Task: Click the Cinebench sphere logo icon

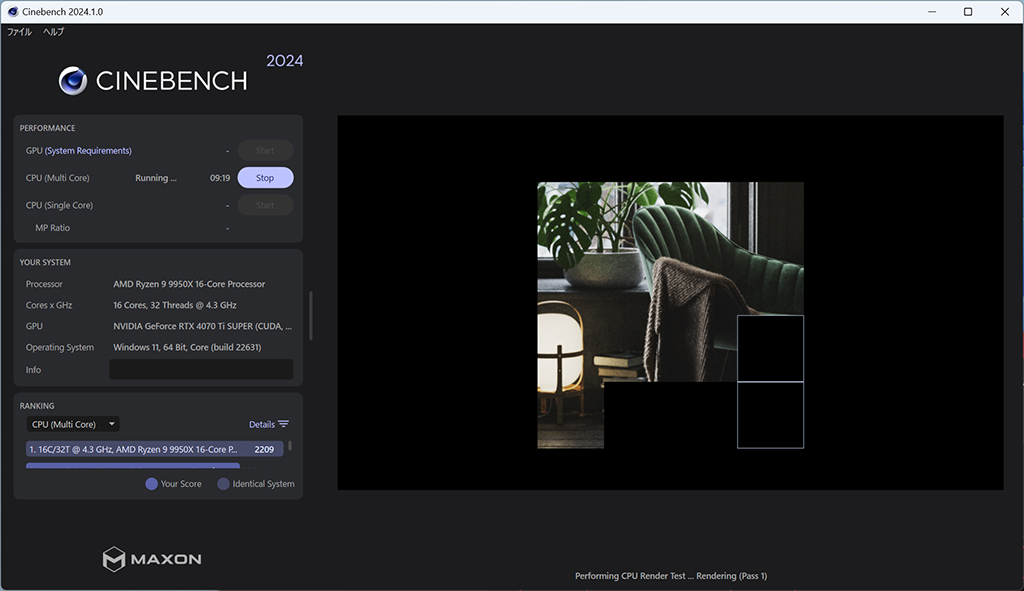Action: (72, 81)
